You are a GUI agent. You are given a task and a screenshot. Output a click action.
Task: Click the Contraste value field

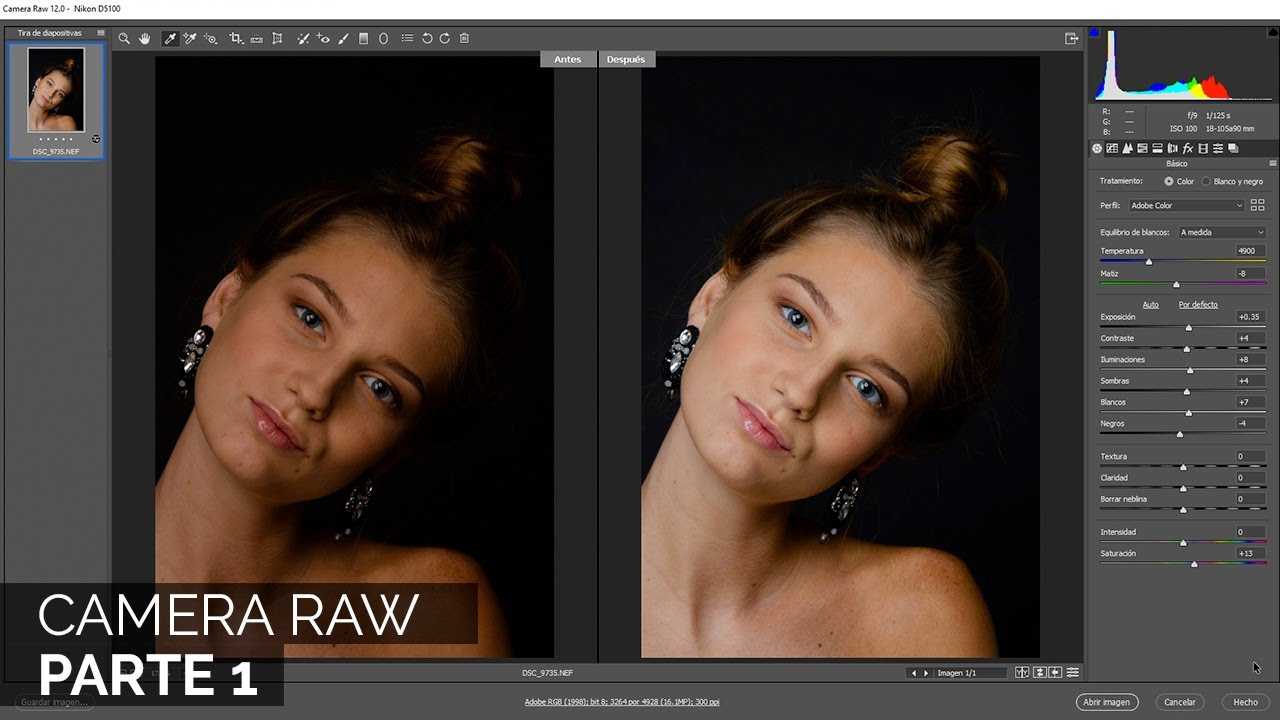1249,338
